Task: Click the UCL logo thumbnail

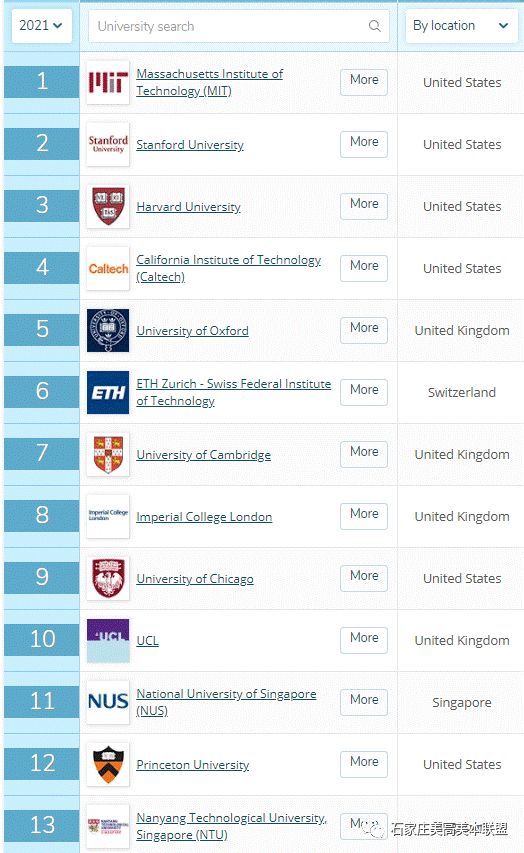Action: click(x=108, y=640)
